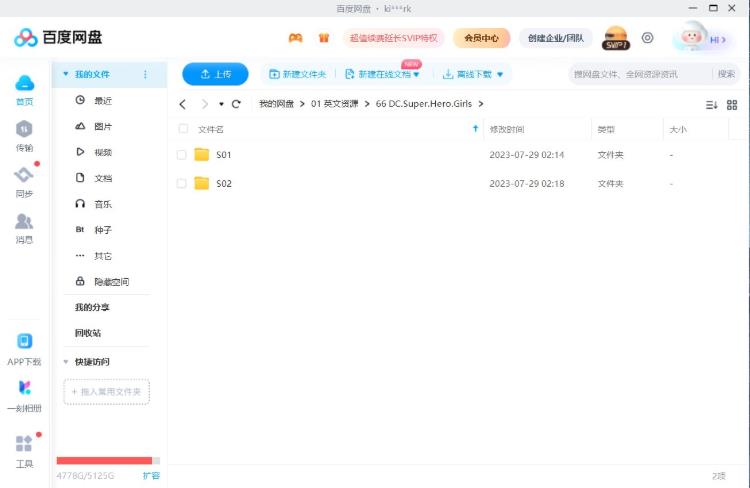Open the 消息 messages icon
Viewport: 750px width, 488px height.
coord(24,221)
